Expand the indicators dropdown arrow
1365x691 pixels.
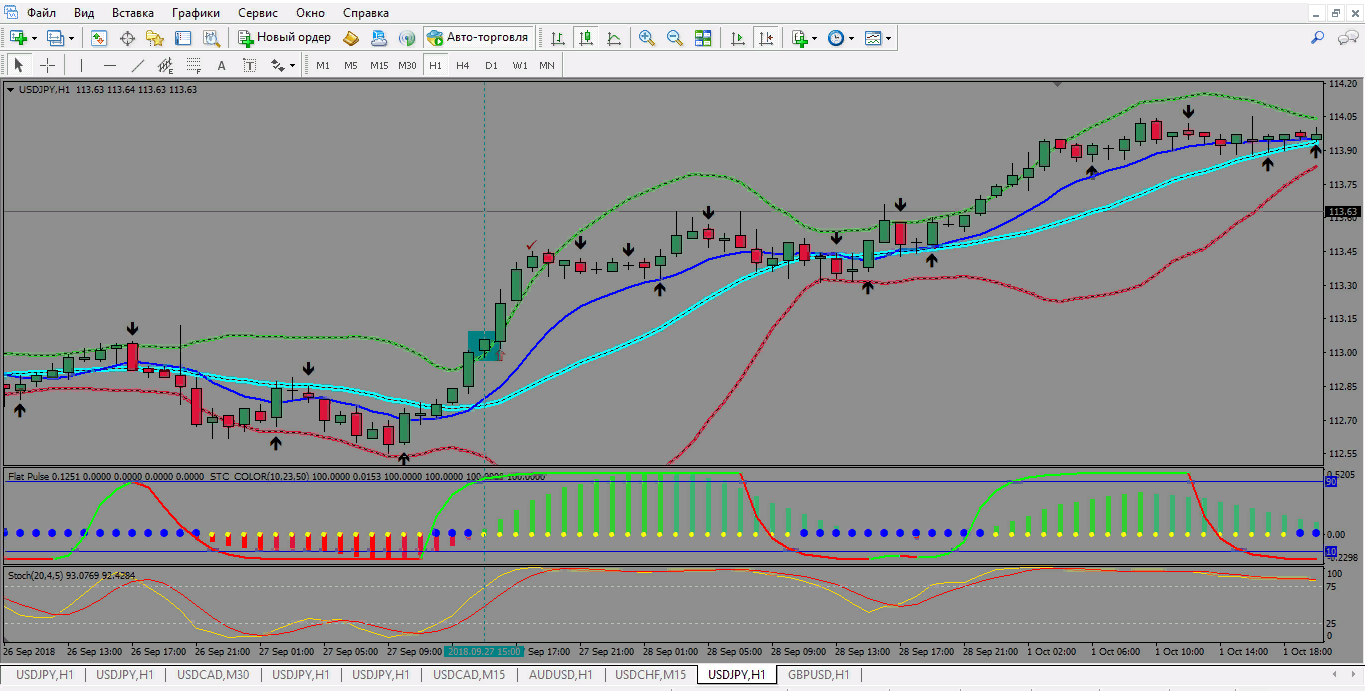[815, 38]
